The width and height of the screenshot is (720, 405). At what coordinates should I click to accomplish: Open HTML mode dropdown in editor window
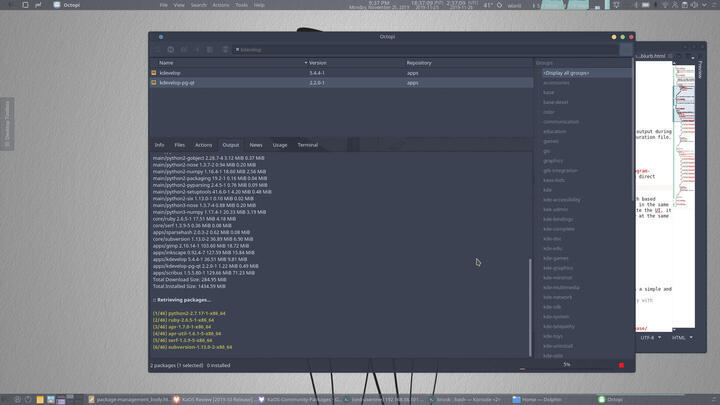(682, 338)
